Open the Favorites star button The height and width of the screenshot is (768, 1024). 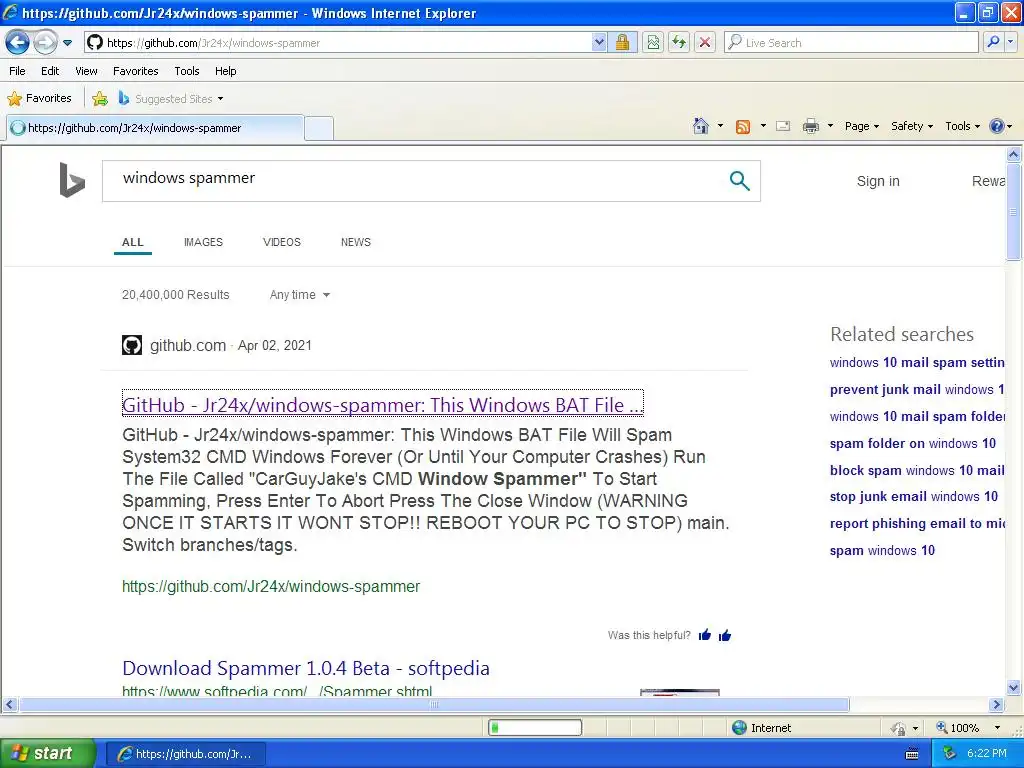click(39, 99)
